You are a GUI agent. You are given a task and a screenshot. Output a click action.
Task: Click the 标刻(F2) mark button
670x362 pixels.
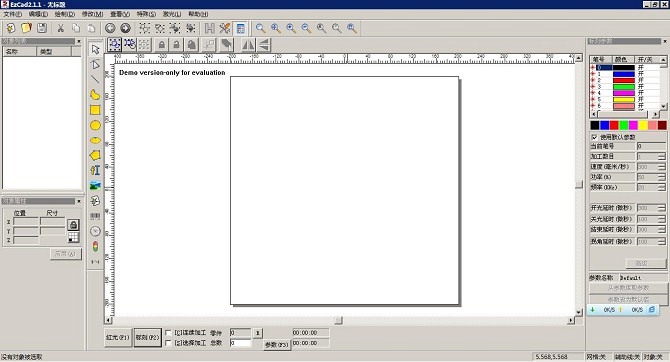coord(147,337)
